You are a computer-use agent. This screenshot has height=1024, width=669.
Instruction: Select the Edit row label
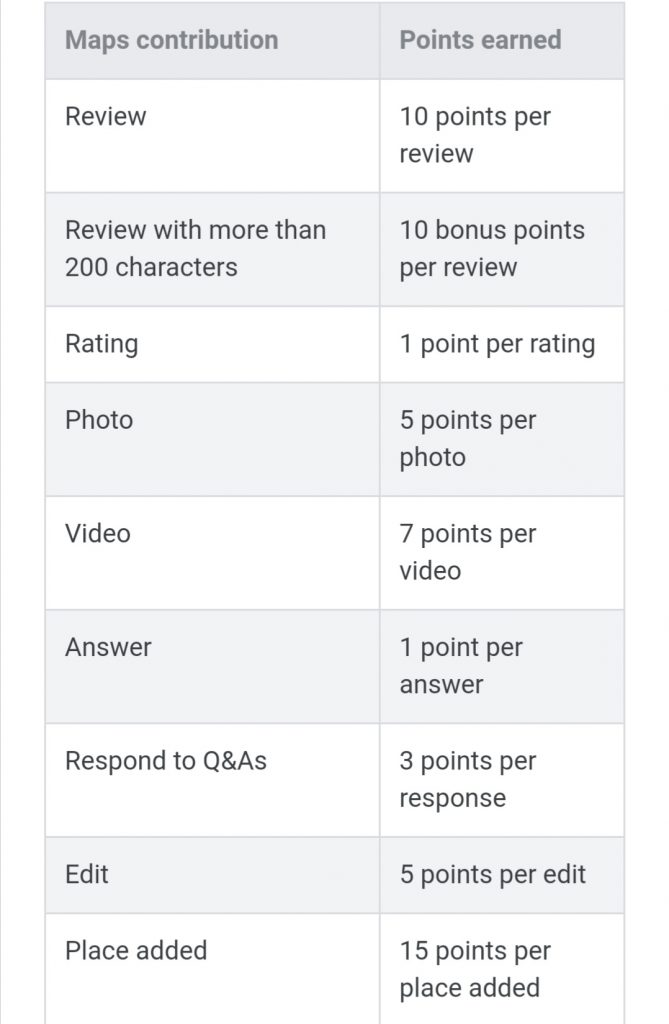coord(87,874)
